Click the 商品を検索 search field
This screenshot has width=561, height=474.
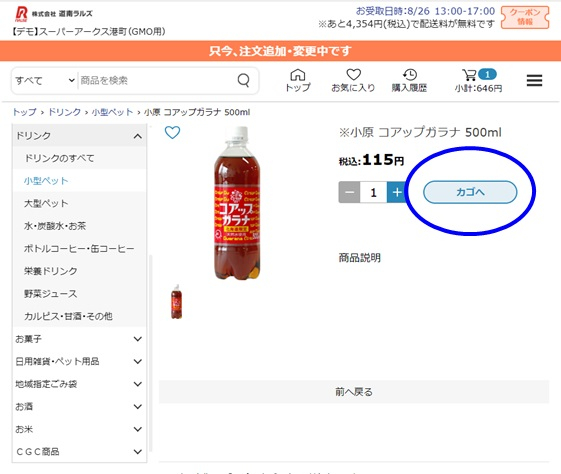click(x=156, y=80)
